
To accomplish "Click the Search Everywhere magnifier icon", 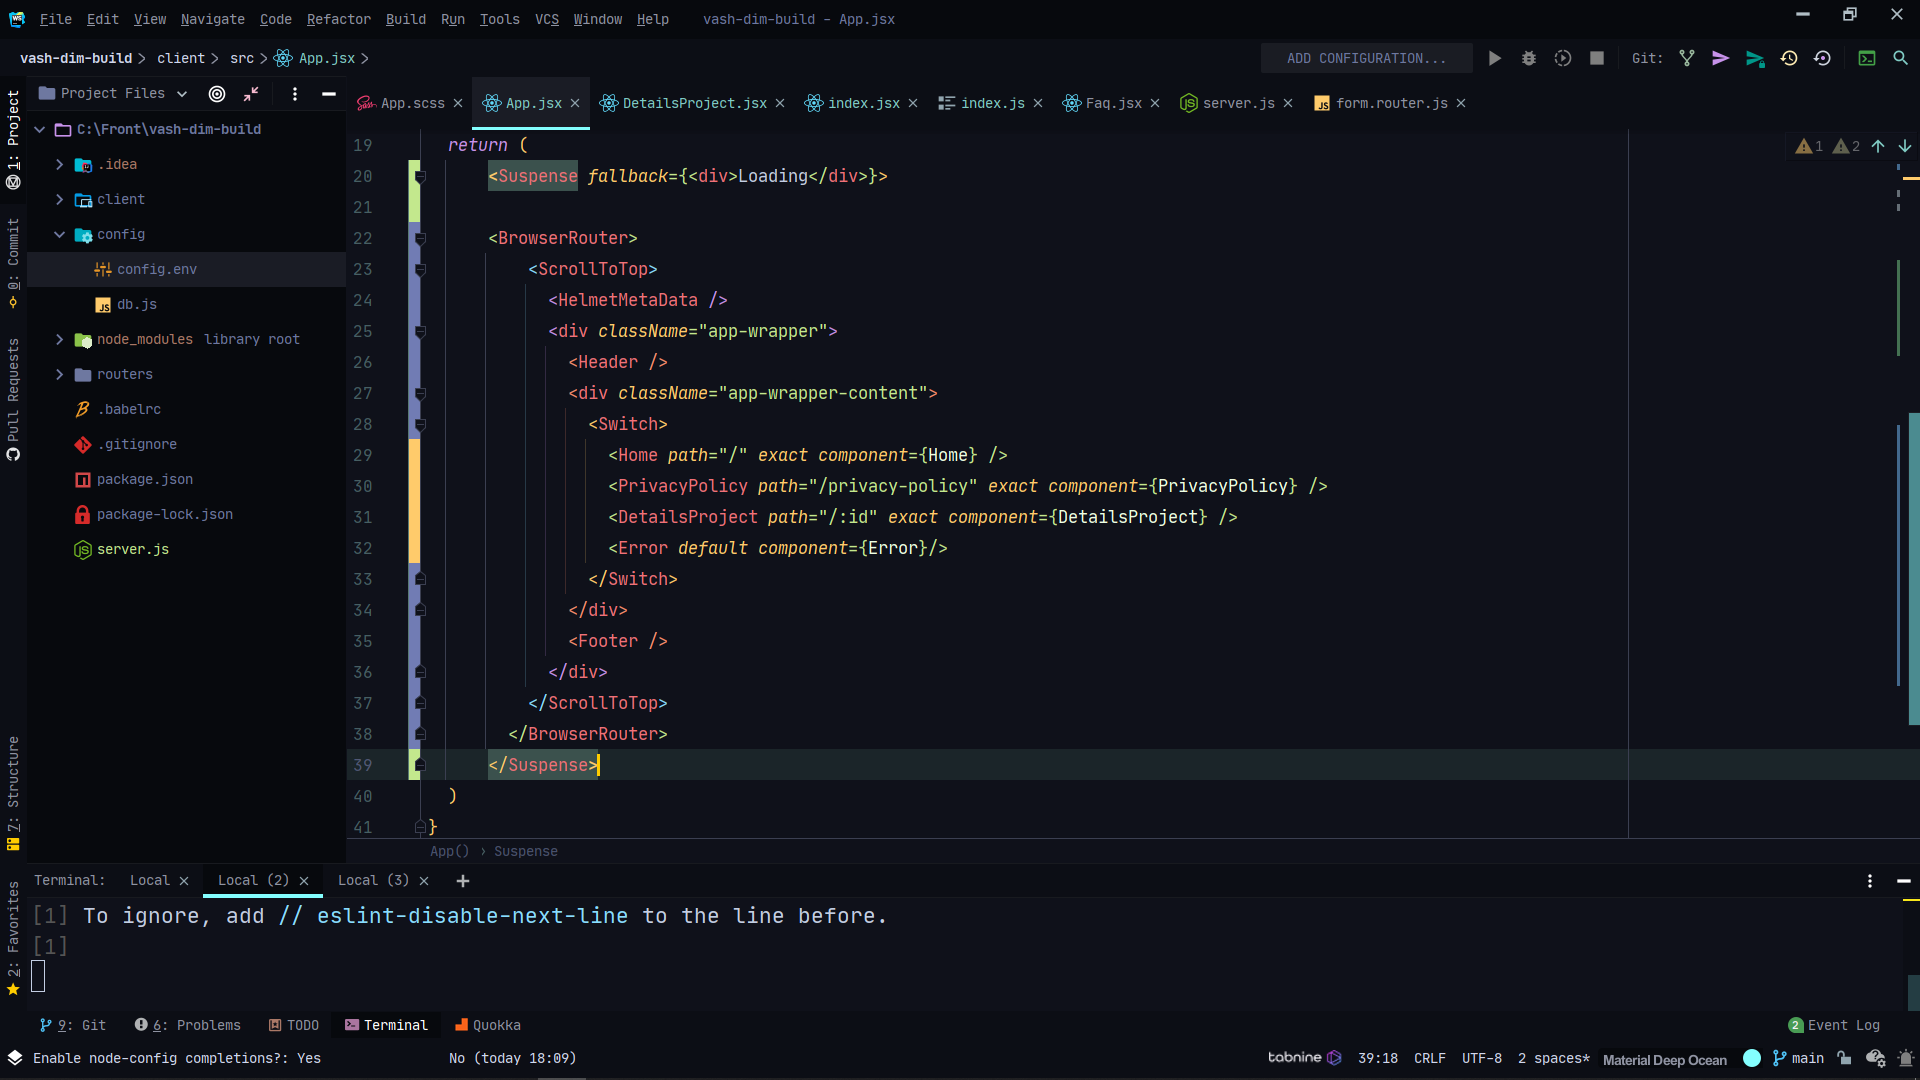I will click(x=1900, y=59).
